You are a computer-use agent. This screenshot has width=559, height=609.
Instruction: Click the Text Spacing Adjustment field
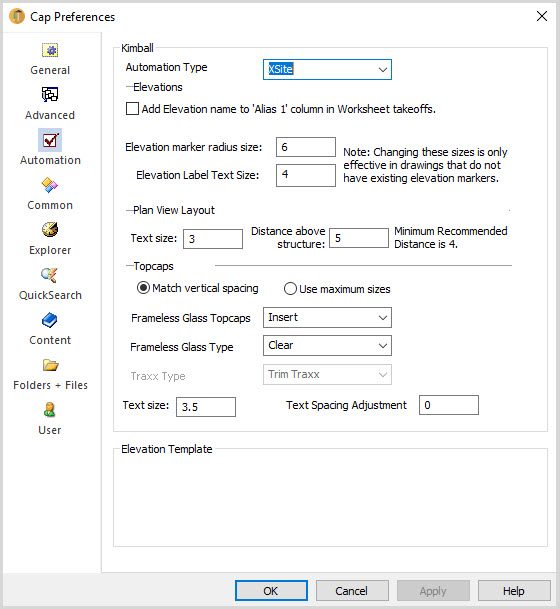[x=449, y=405]
